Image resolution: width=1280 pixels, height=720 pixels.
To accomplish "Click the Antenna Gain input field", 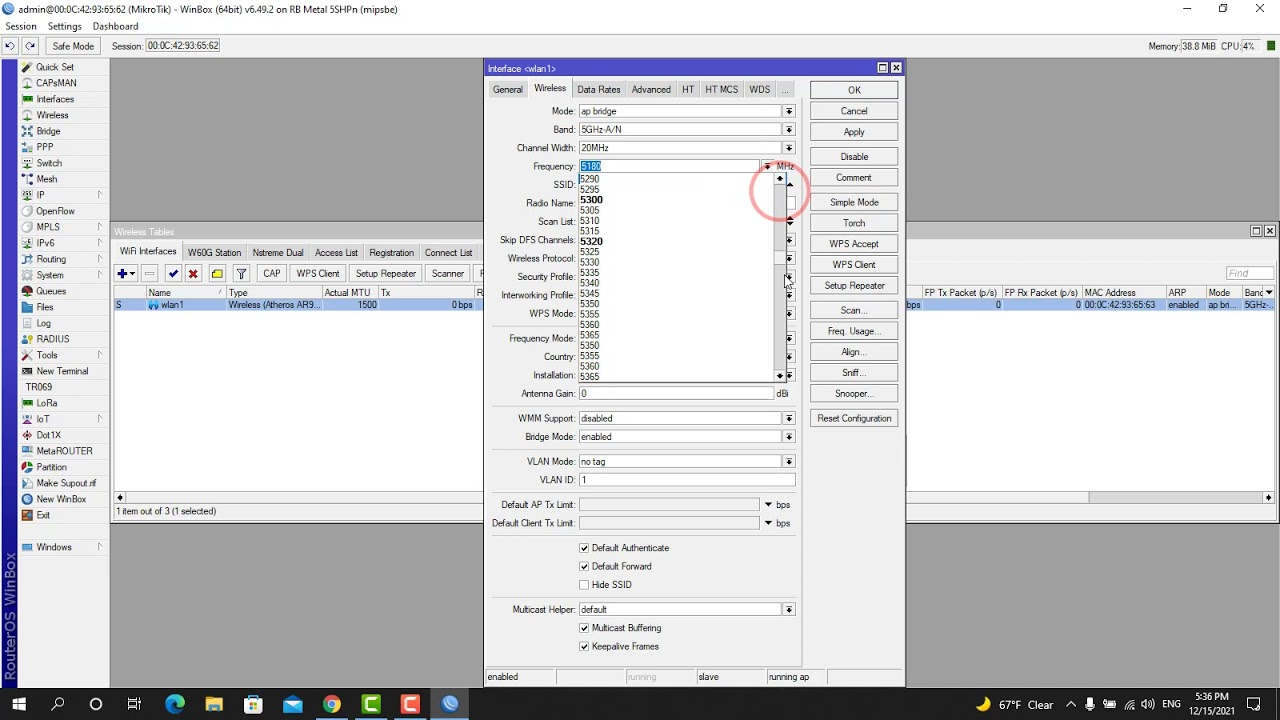I will tap(676, 394).
